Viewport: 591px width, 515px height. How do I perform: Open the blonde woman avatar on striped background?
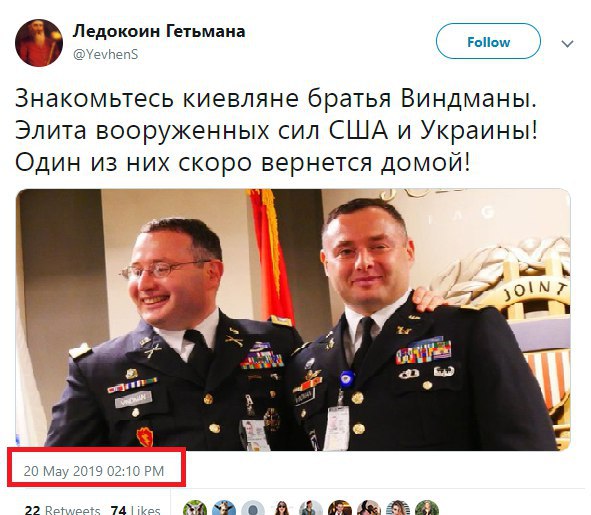(x=398, y=509)
